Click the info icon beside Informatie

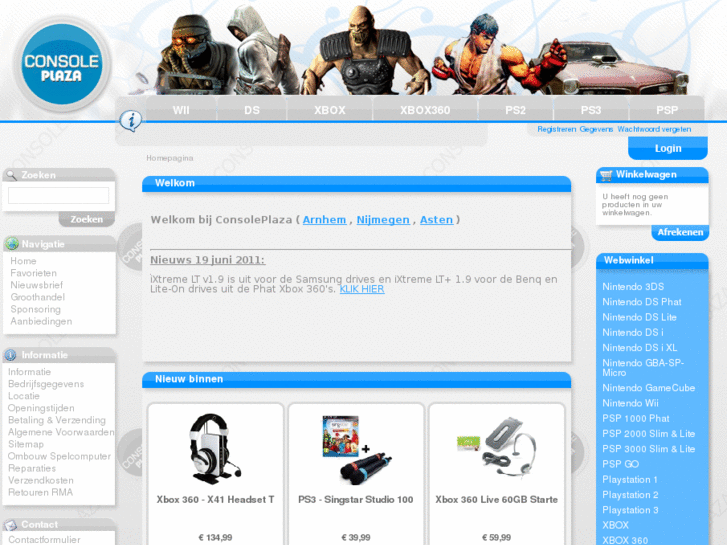tap(11, 355)
